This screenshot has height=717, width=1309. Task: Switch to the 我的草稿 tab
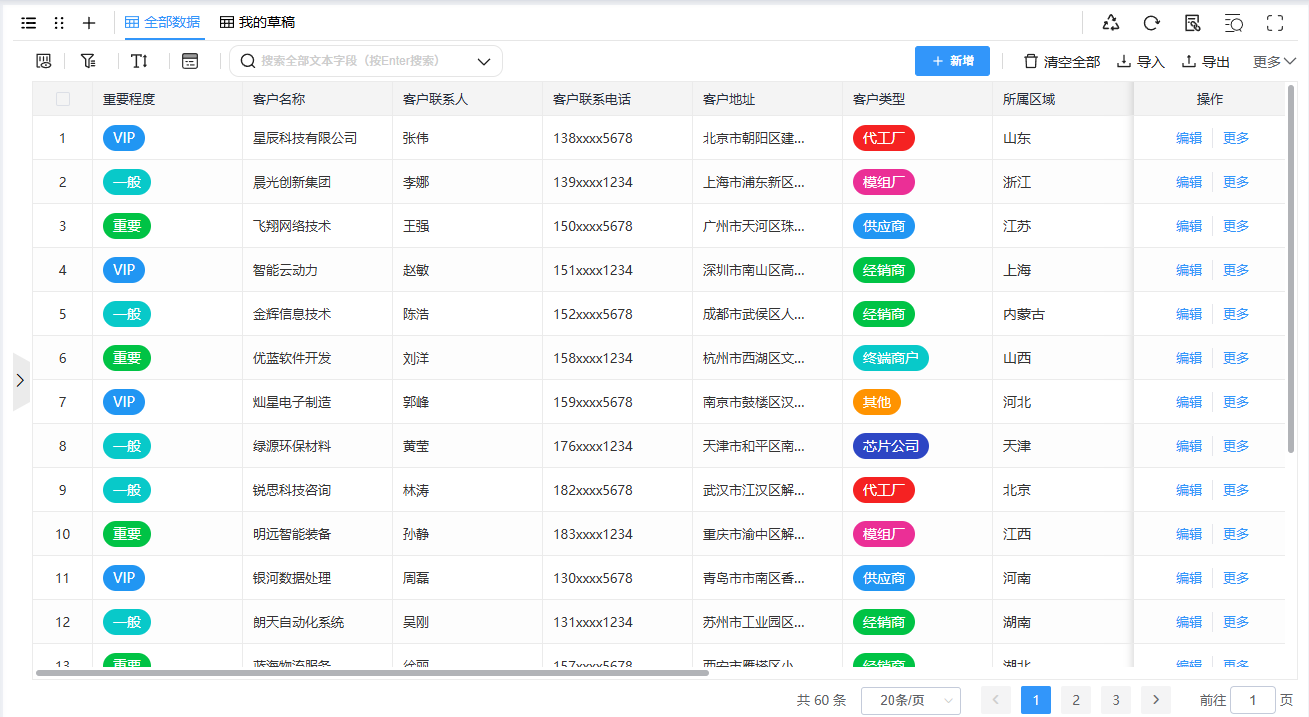pos(257,22)
